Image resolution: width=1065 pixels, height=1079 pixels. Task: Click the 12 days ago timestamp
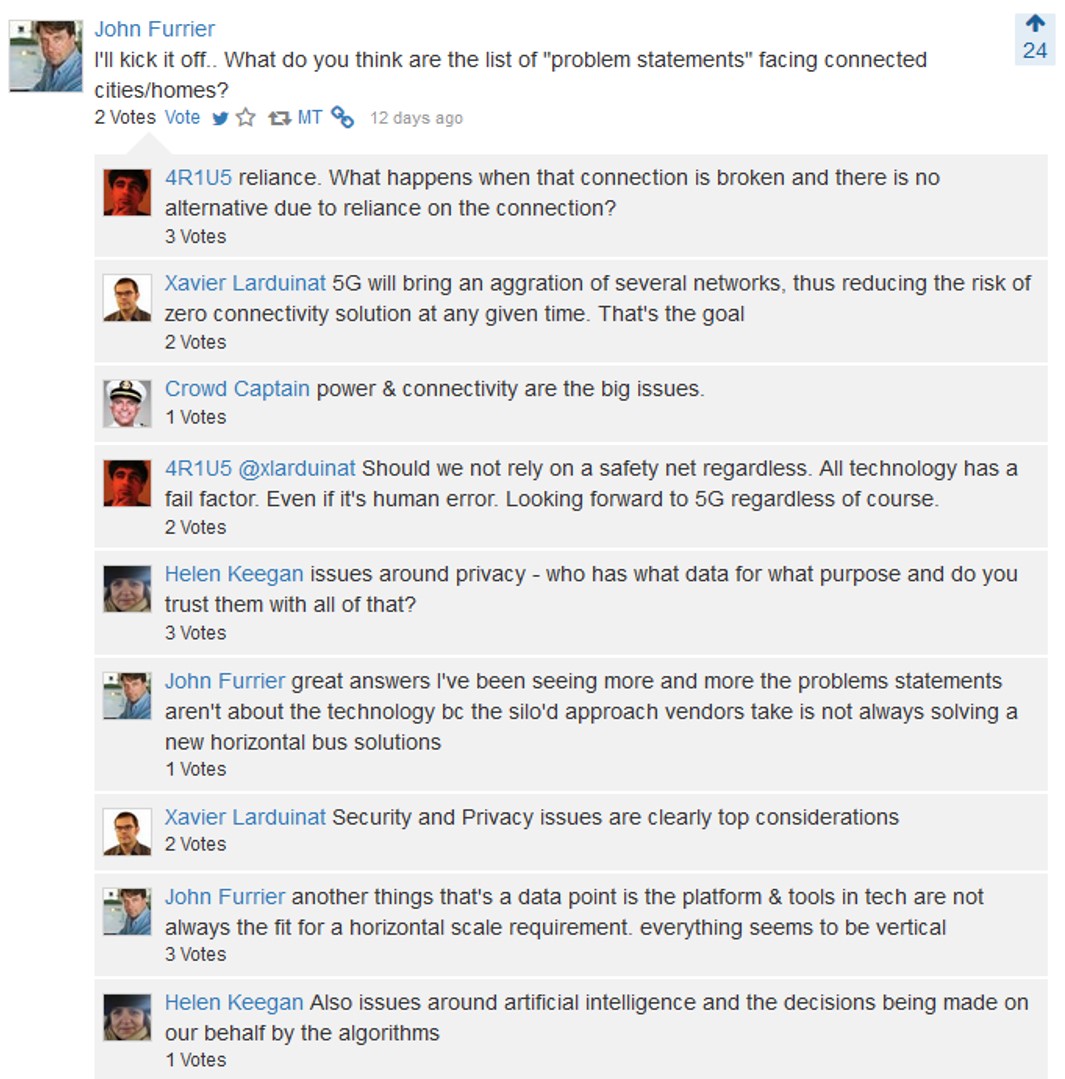tap(417, 118)
